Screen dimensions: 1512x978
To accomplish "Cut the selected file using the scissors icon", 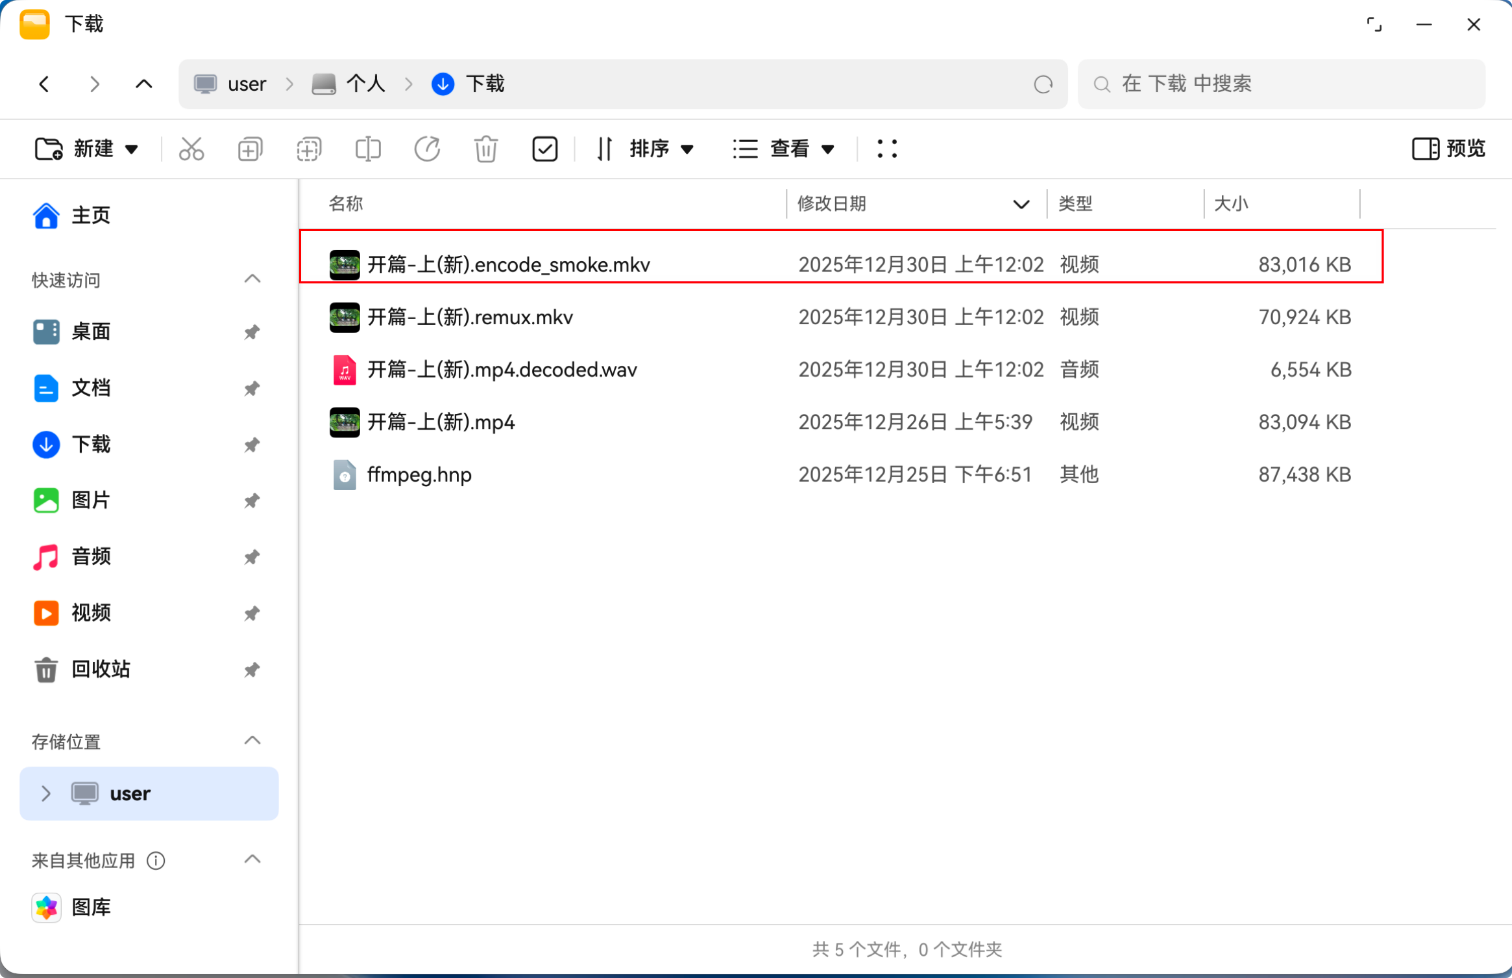I will pyautogui.click(x=192, y=148).
